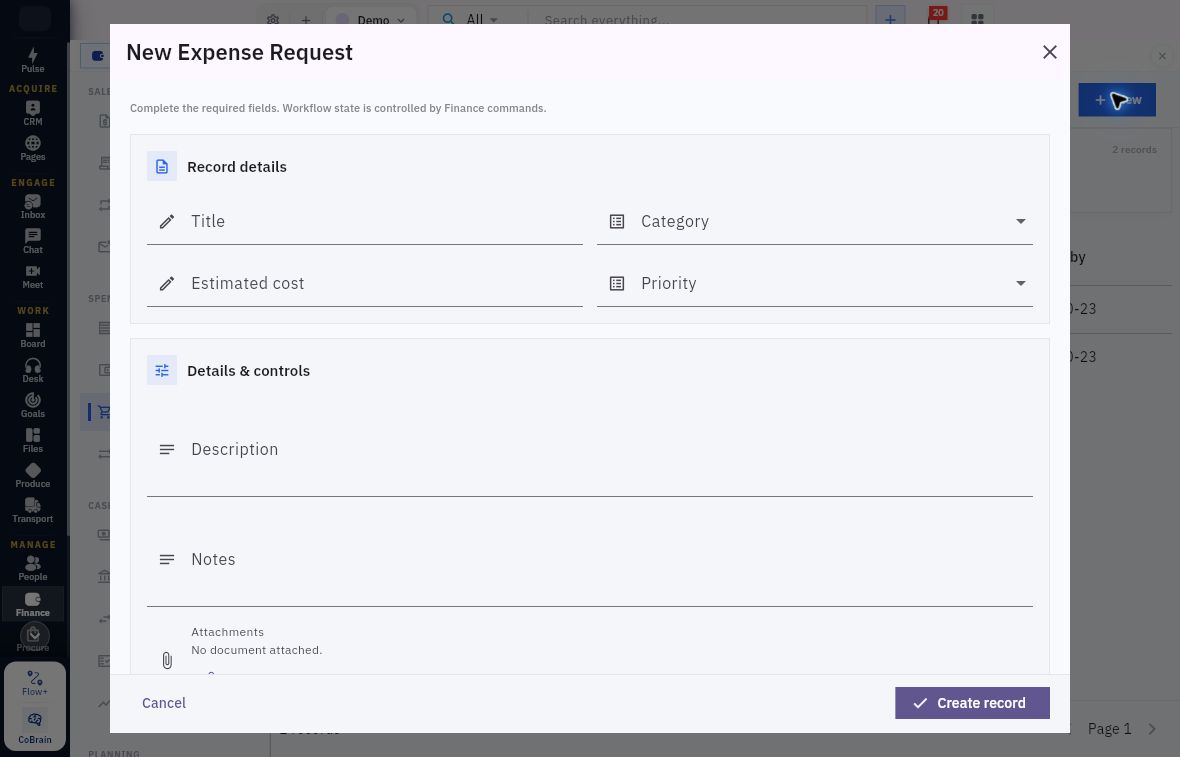1180x757 pixels.
Task: Open the Board module
Action: coord(32,336)
